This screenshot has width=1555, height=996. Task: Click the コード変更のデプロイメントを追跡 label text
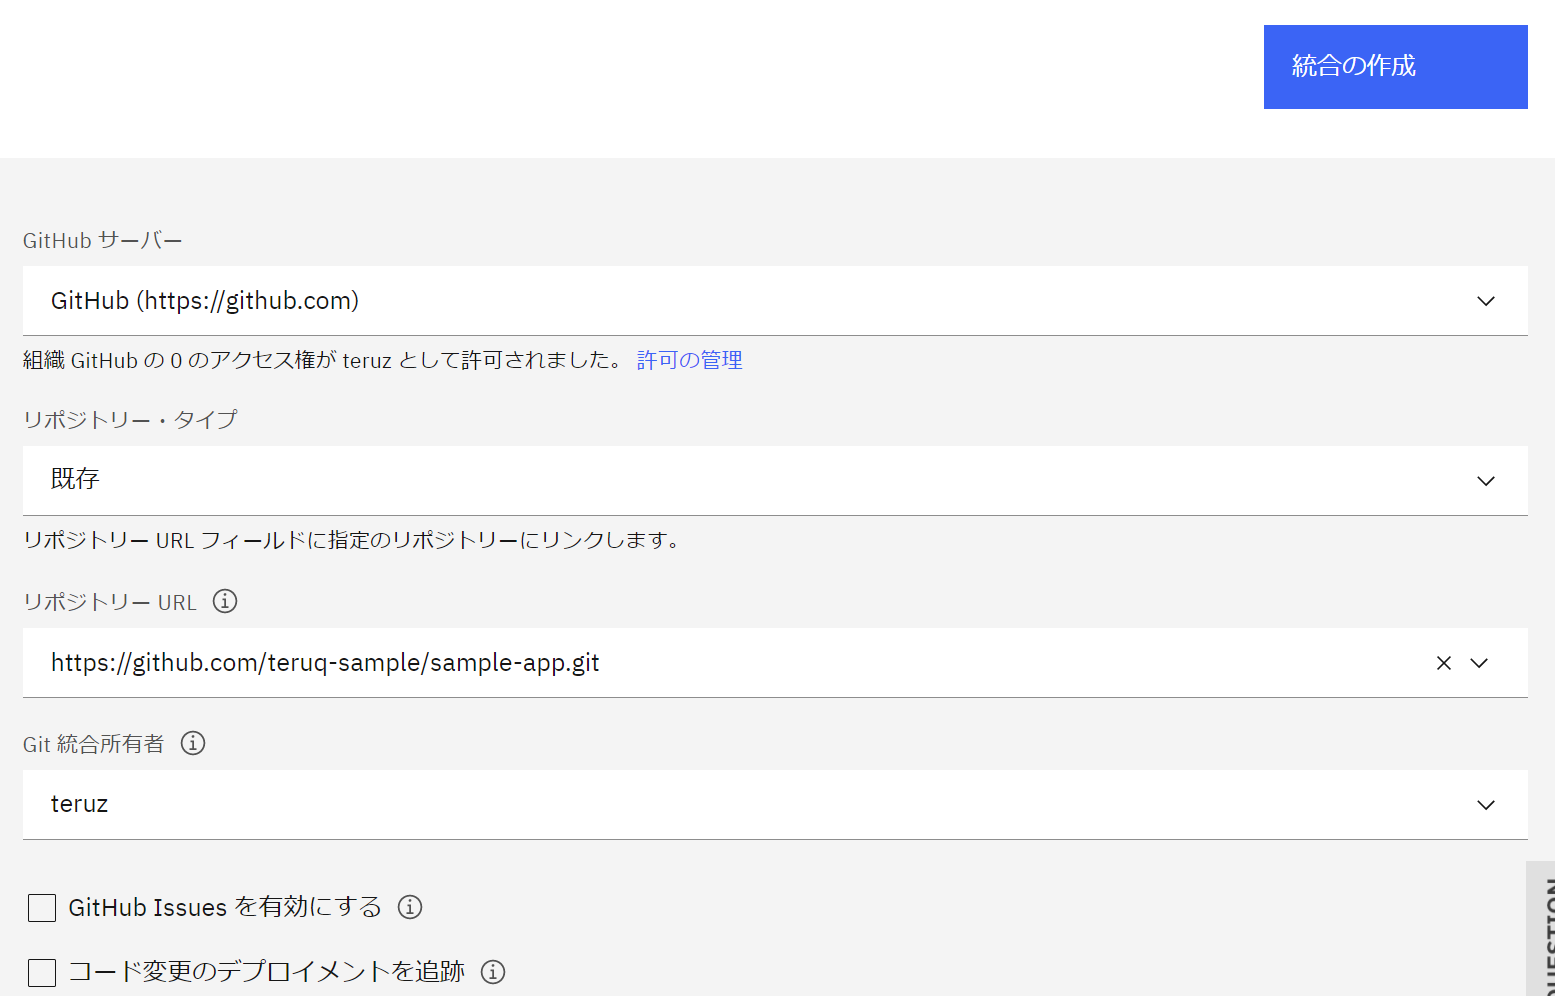click(266, 971)
